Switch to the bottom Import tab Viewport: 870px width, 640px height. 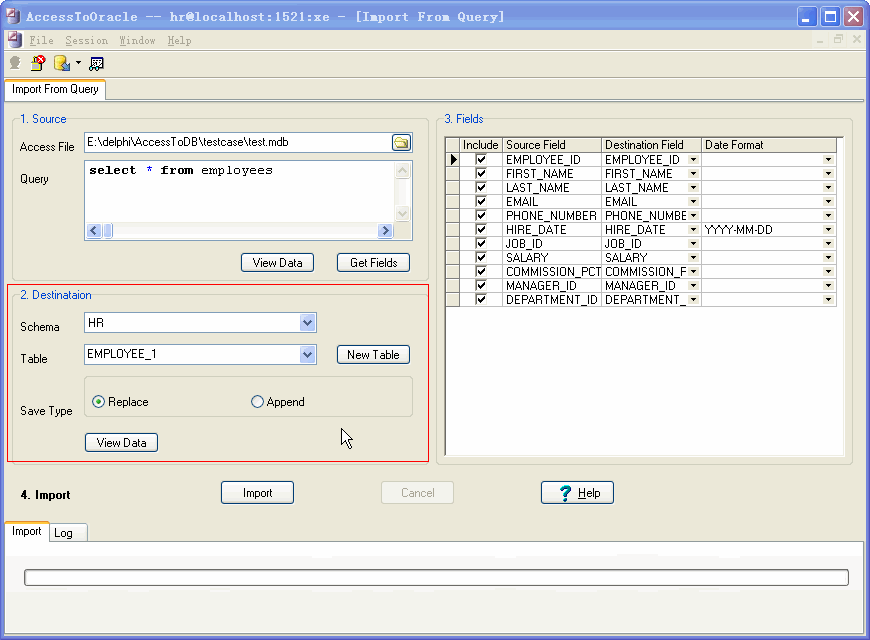(x=27, y=531)
